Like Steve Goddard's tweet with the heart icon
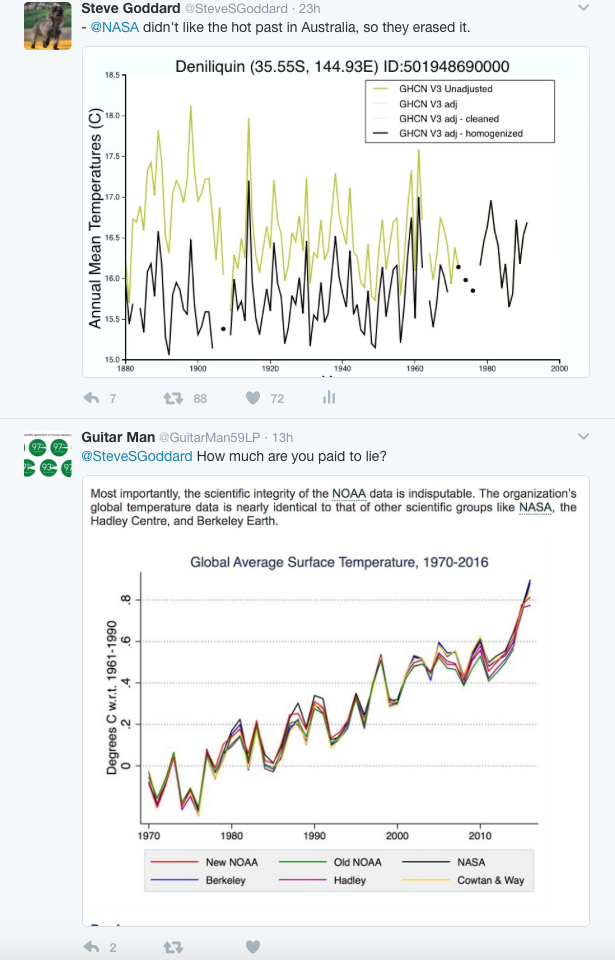 coord(253,399)
